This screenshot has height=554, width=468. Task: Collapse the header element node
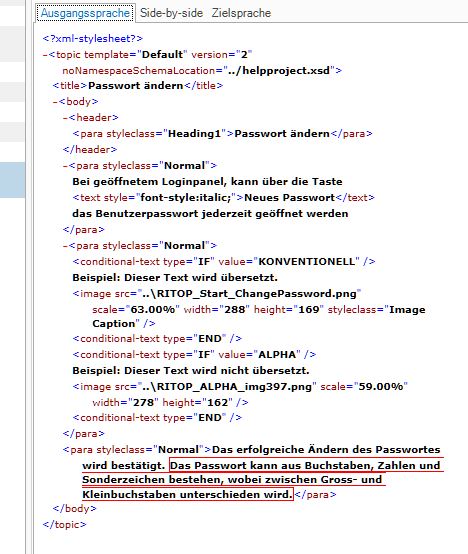65,118
